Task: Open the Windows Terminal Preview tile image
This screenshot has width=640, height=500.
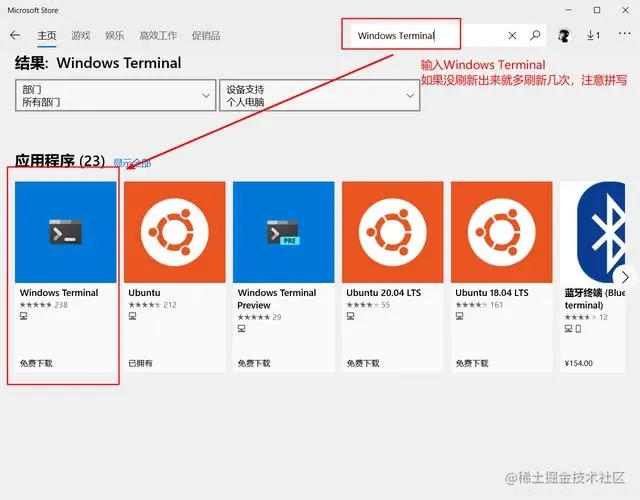Action: [x=284, y=232]
